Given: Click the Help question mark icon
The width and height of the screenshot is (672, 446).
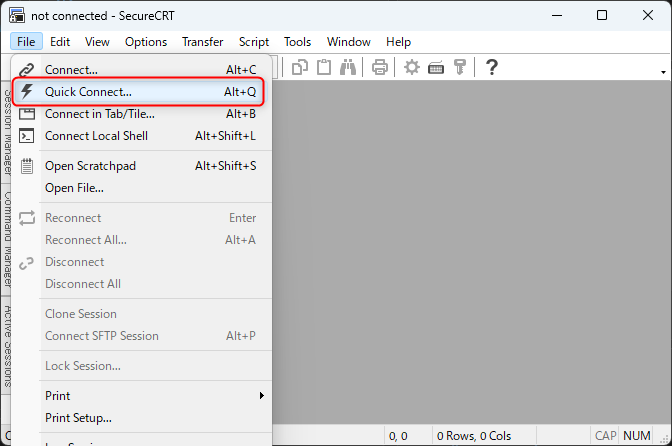Looking at the screenshot, I should [492, 67].
